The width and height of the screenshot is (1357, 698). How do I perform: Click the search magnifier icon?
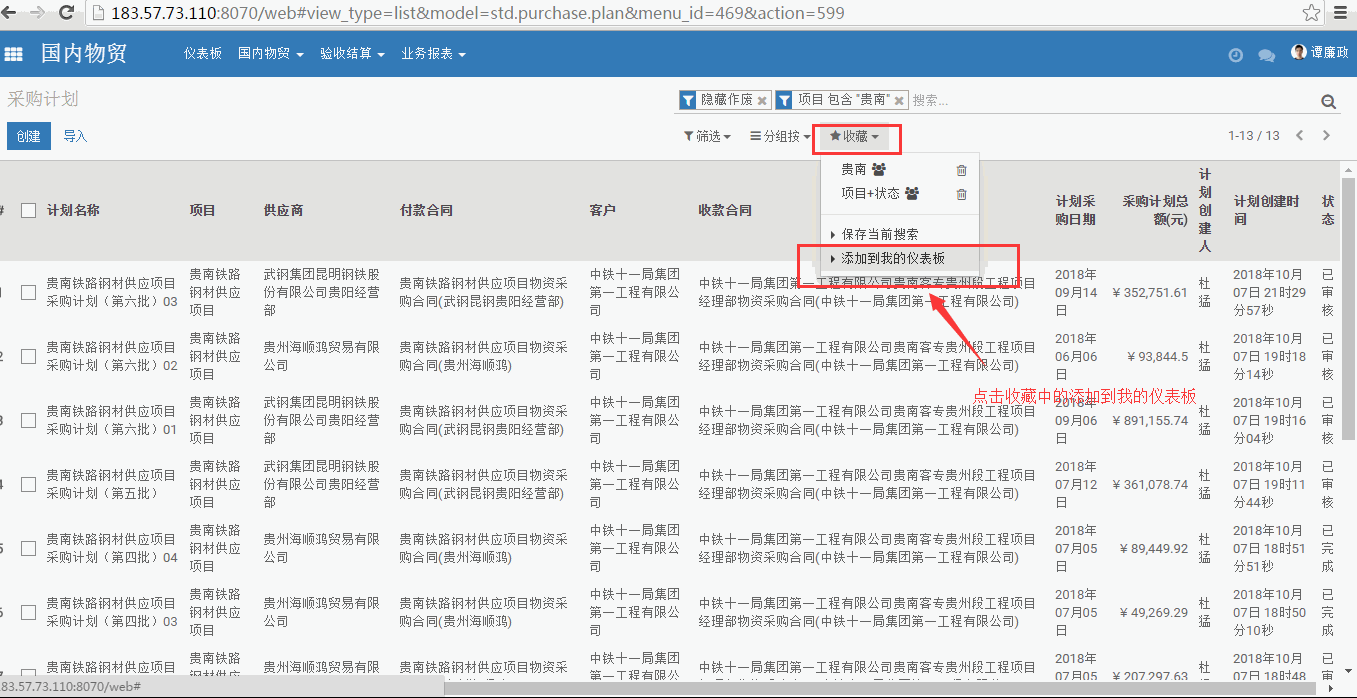point(1328,101)
